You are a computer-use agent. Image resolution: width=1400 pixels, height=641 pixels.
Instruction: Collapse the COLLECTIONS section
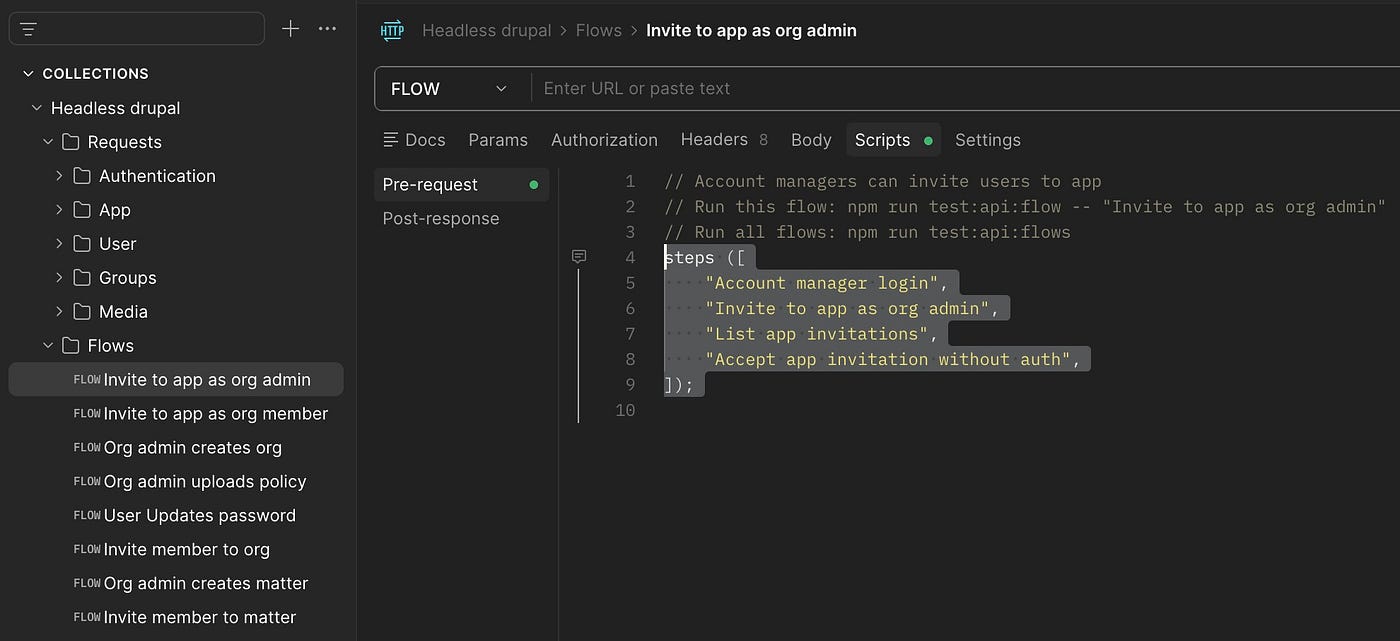pyautogui.click(x=28, y=74)
